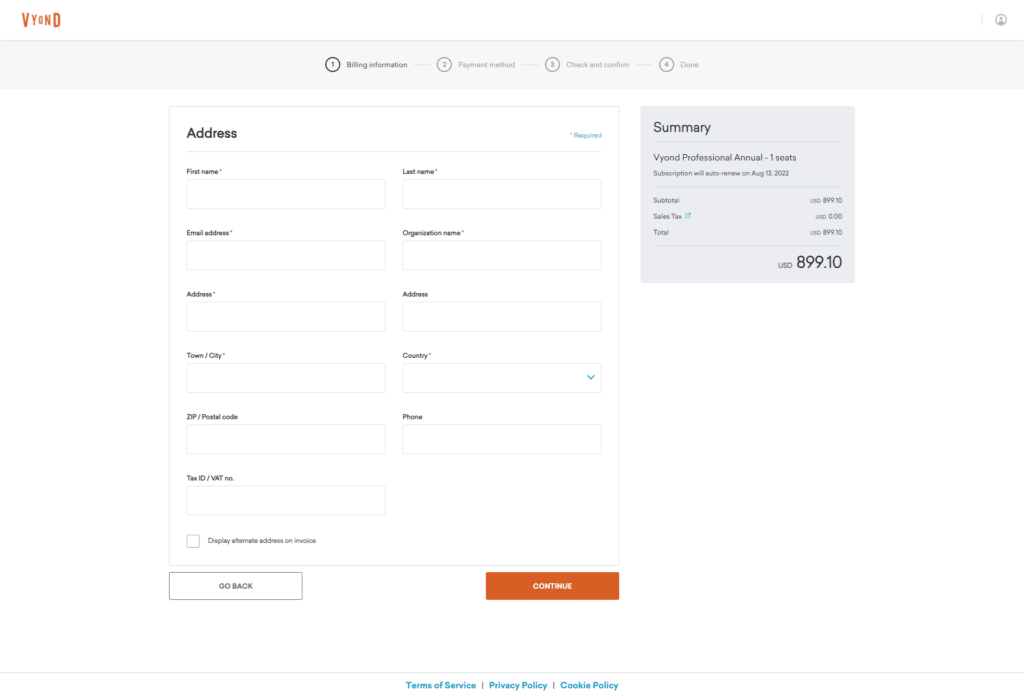Enable Display alternate address on invoice checkbox
Image resolution: width=1024 pixels, height=699 pixels.
click(x=193, y=541)
